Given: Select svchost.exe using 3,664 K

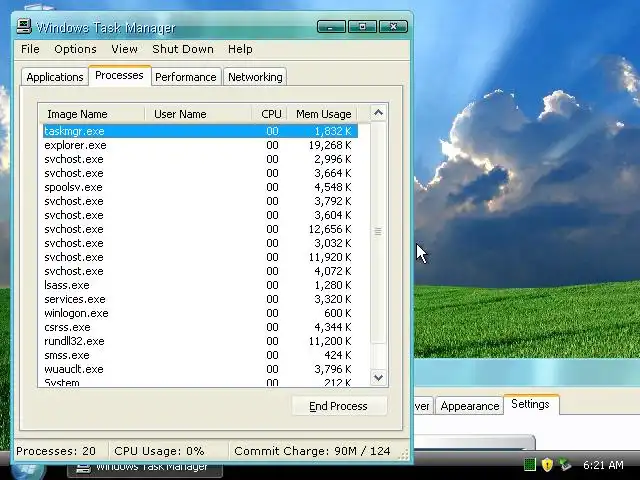Looking at the screenshot, I should pos(200,173).
